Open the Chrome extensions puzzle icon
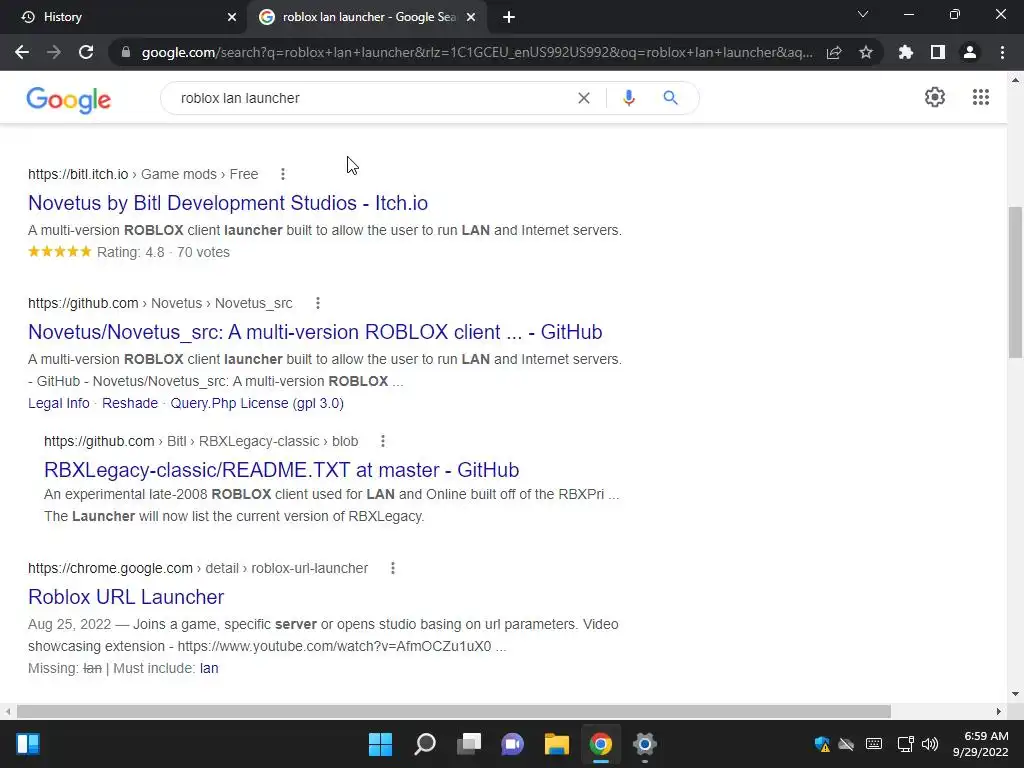This screenshot has width=1024, height=768. coord(906,52)
